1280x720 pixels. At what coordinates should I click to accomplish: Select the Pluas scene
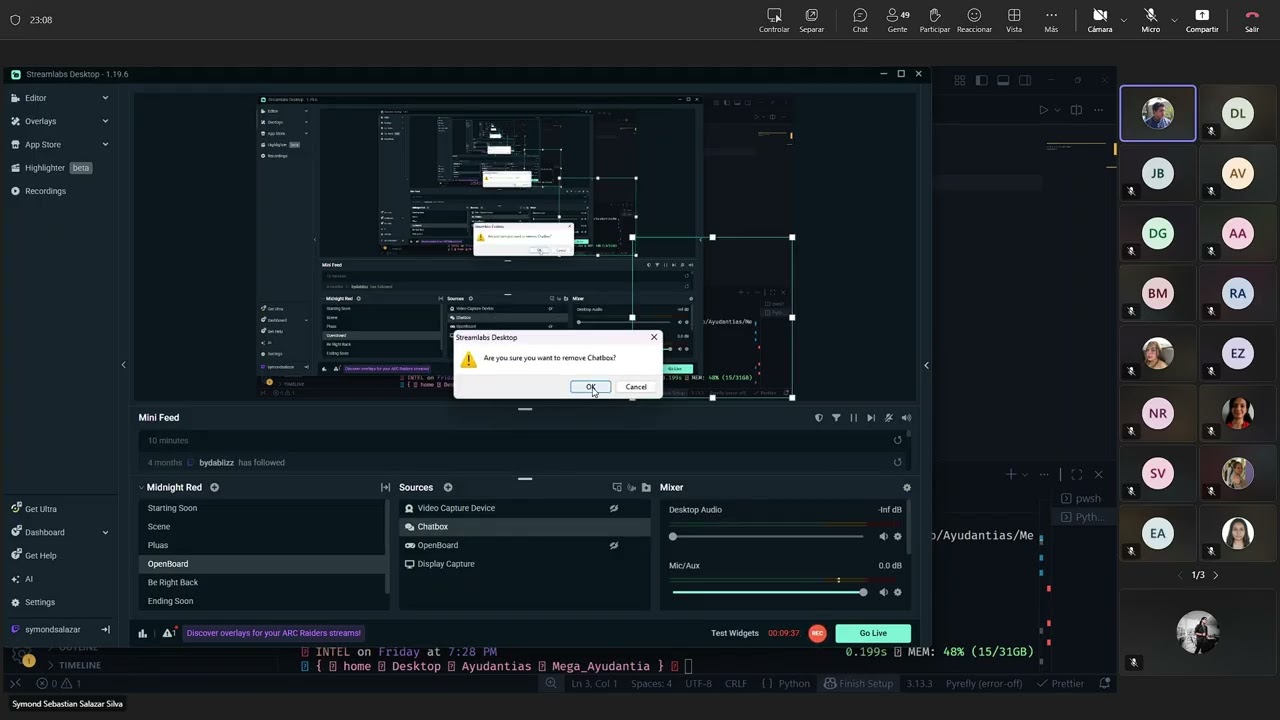pos(262,545)
